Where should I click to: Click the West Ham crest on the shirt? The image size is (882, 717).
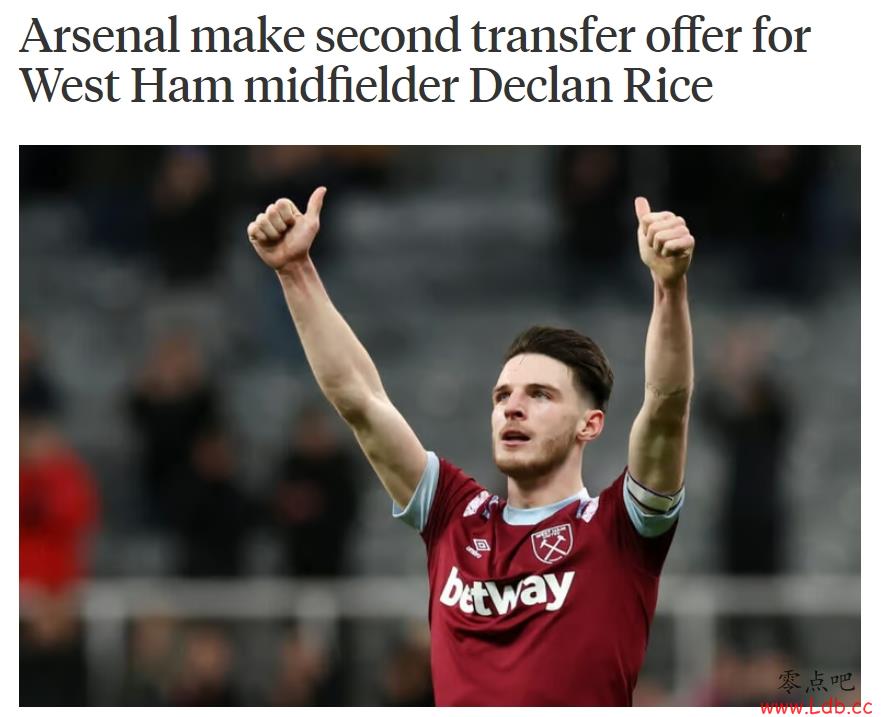click(x=552, y=543)
